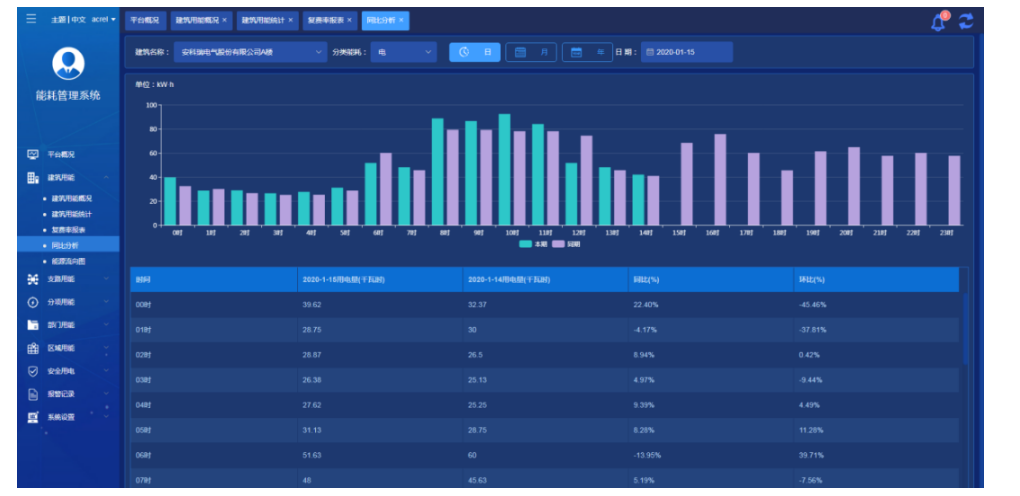Click the 系统设置 computer icon in sidebar
The width and height of the screenshot is (1020, 496).
(x=33, y=417)
